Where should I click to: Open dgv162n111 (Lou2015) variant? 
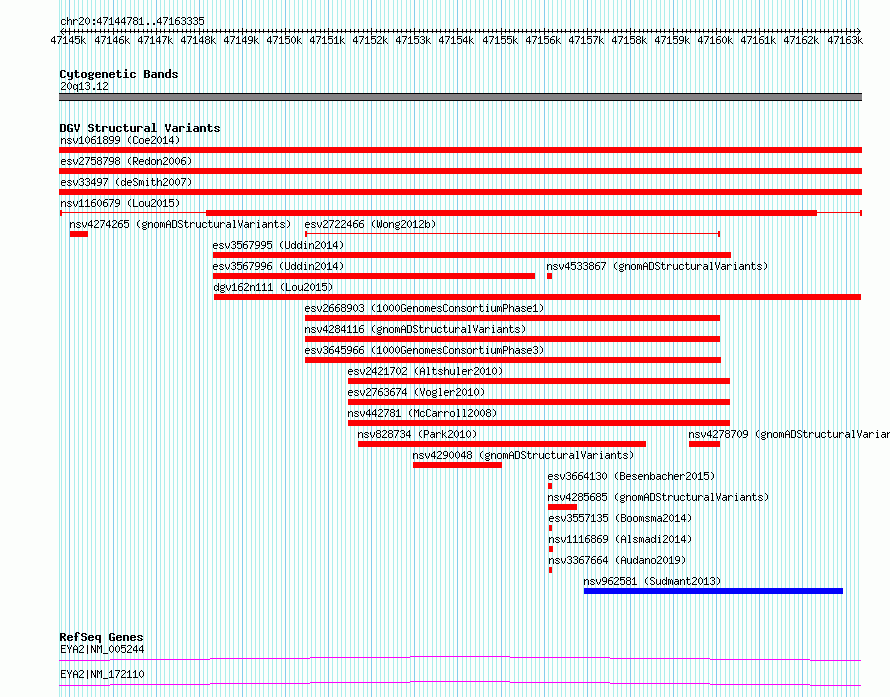pos(273,287)
